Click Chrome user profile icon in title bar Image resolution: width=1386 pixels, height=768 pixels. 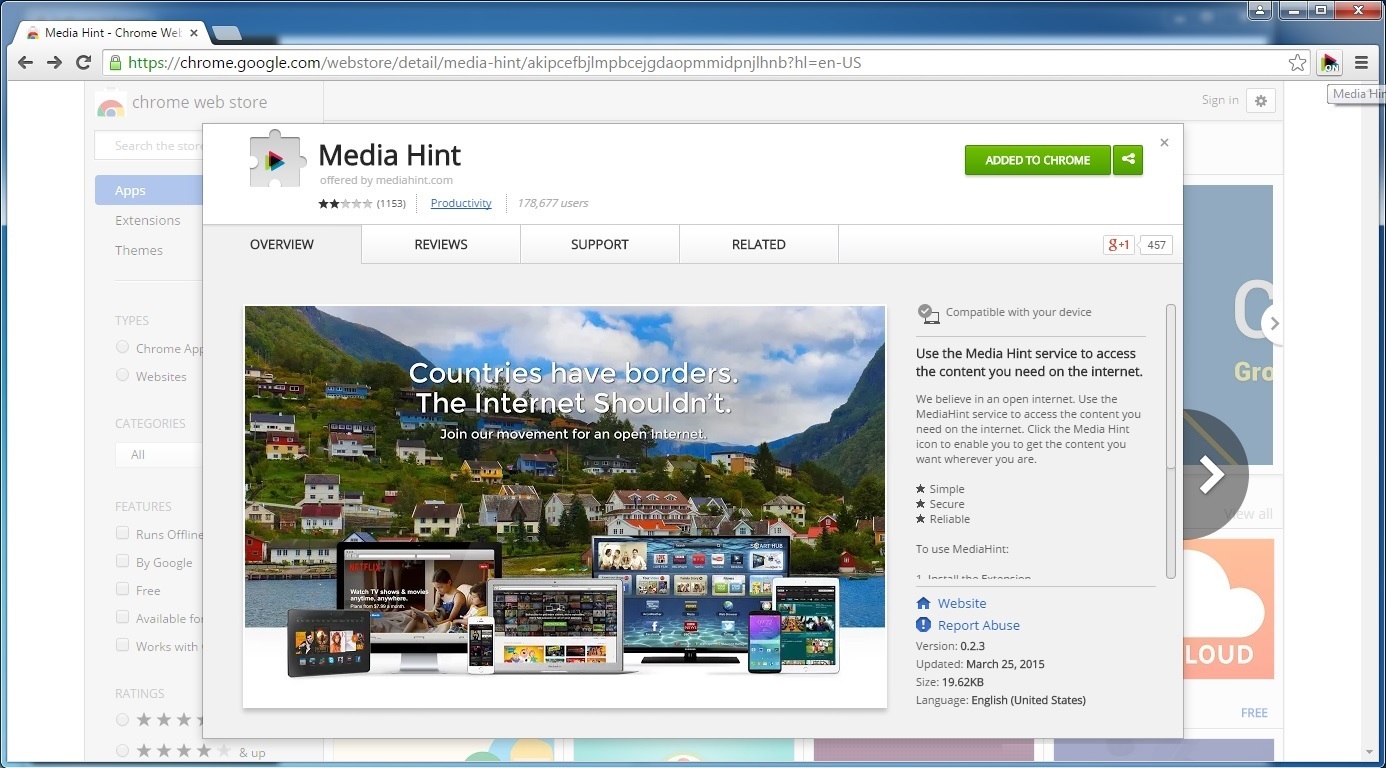click(x=1260, y=10)
